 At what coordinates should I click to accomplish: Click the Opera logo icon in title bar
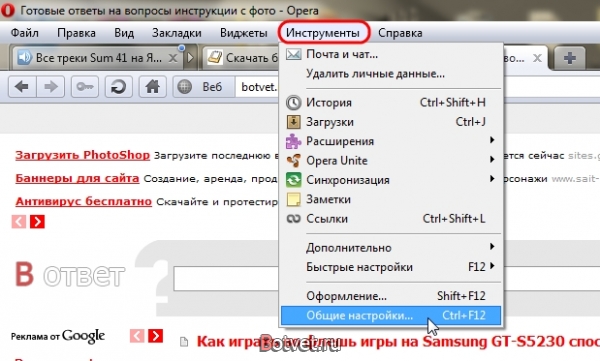tap(7, 10)
